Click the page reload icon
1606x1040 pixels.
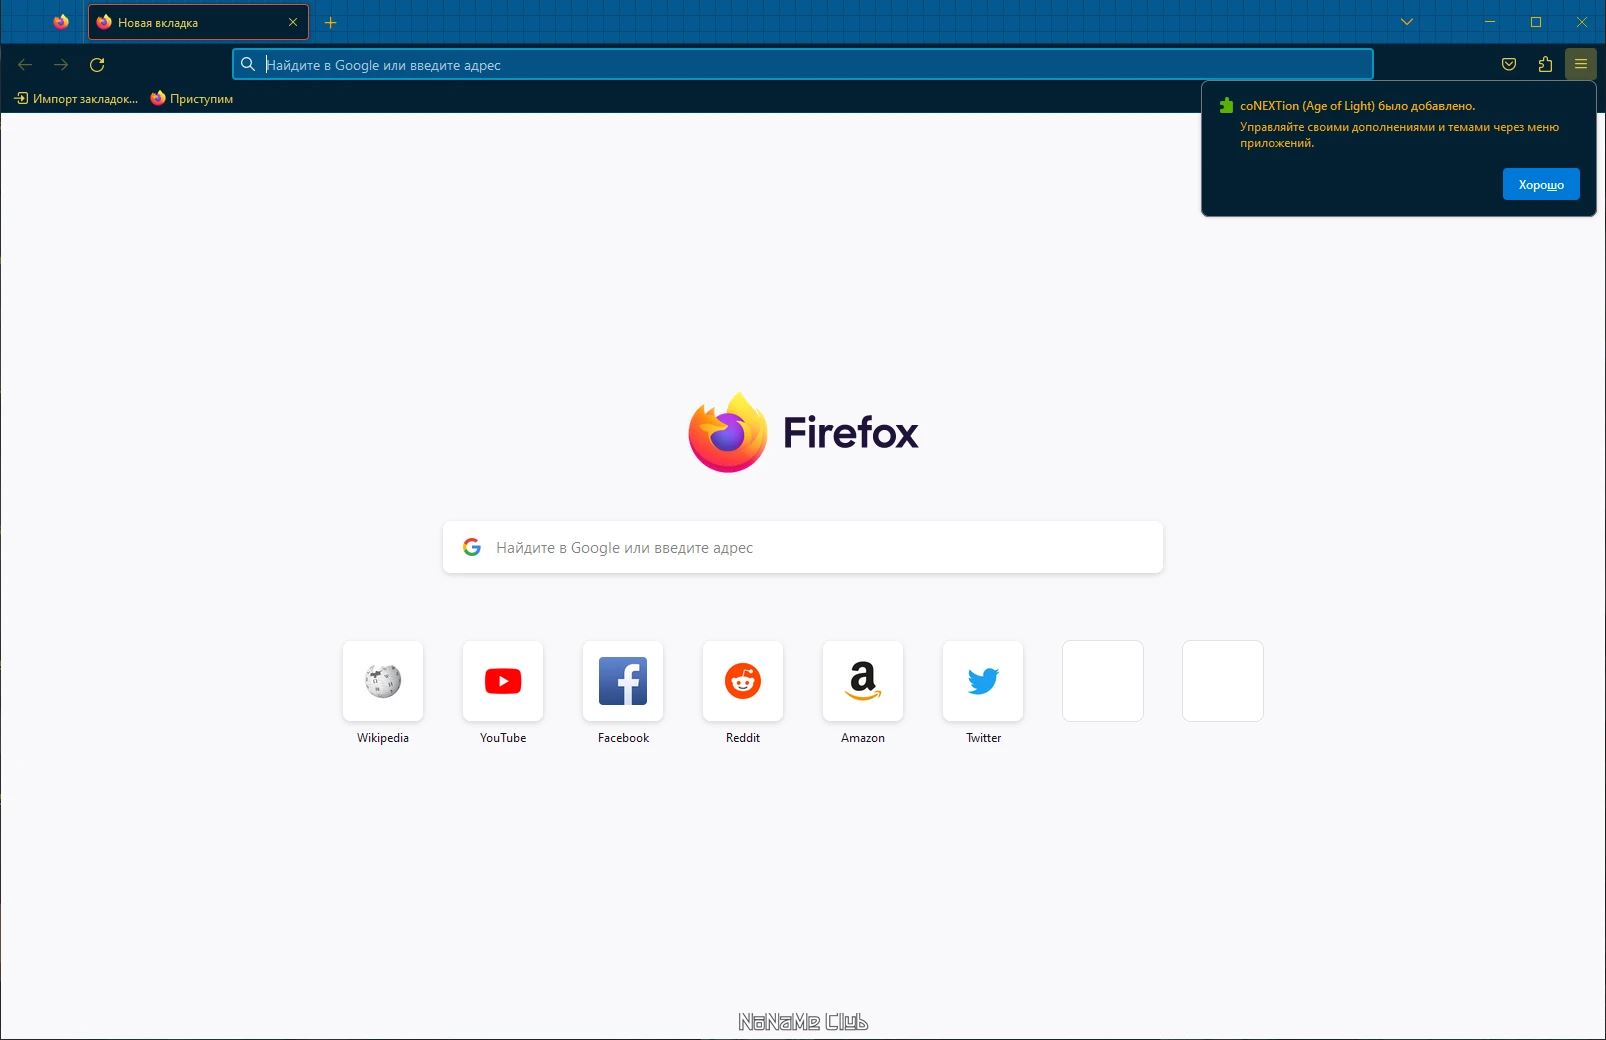(98, 64)
